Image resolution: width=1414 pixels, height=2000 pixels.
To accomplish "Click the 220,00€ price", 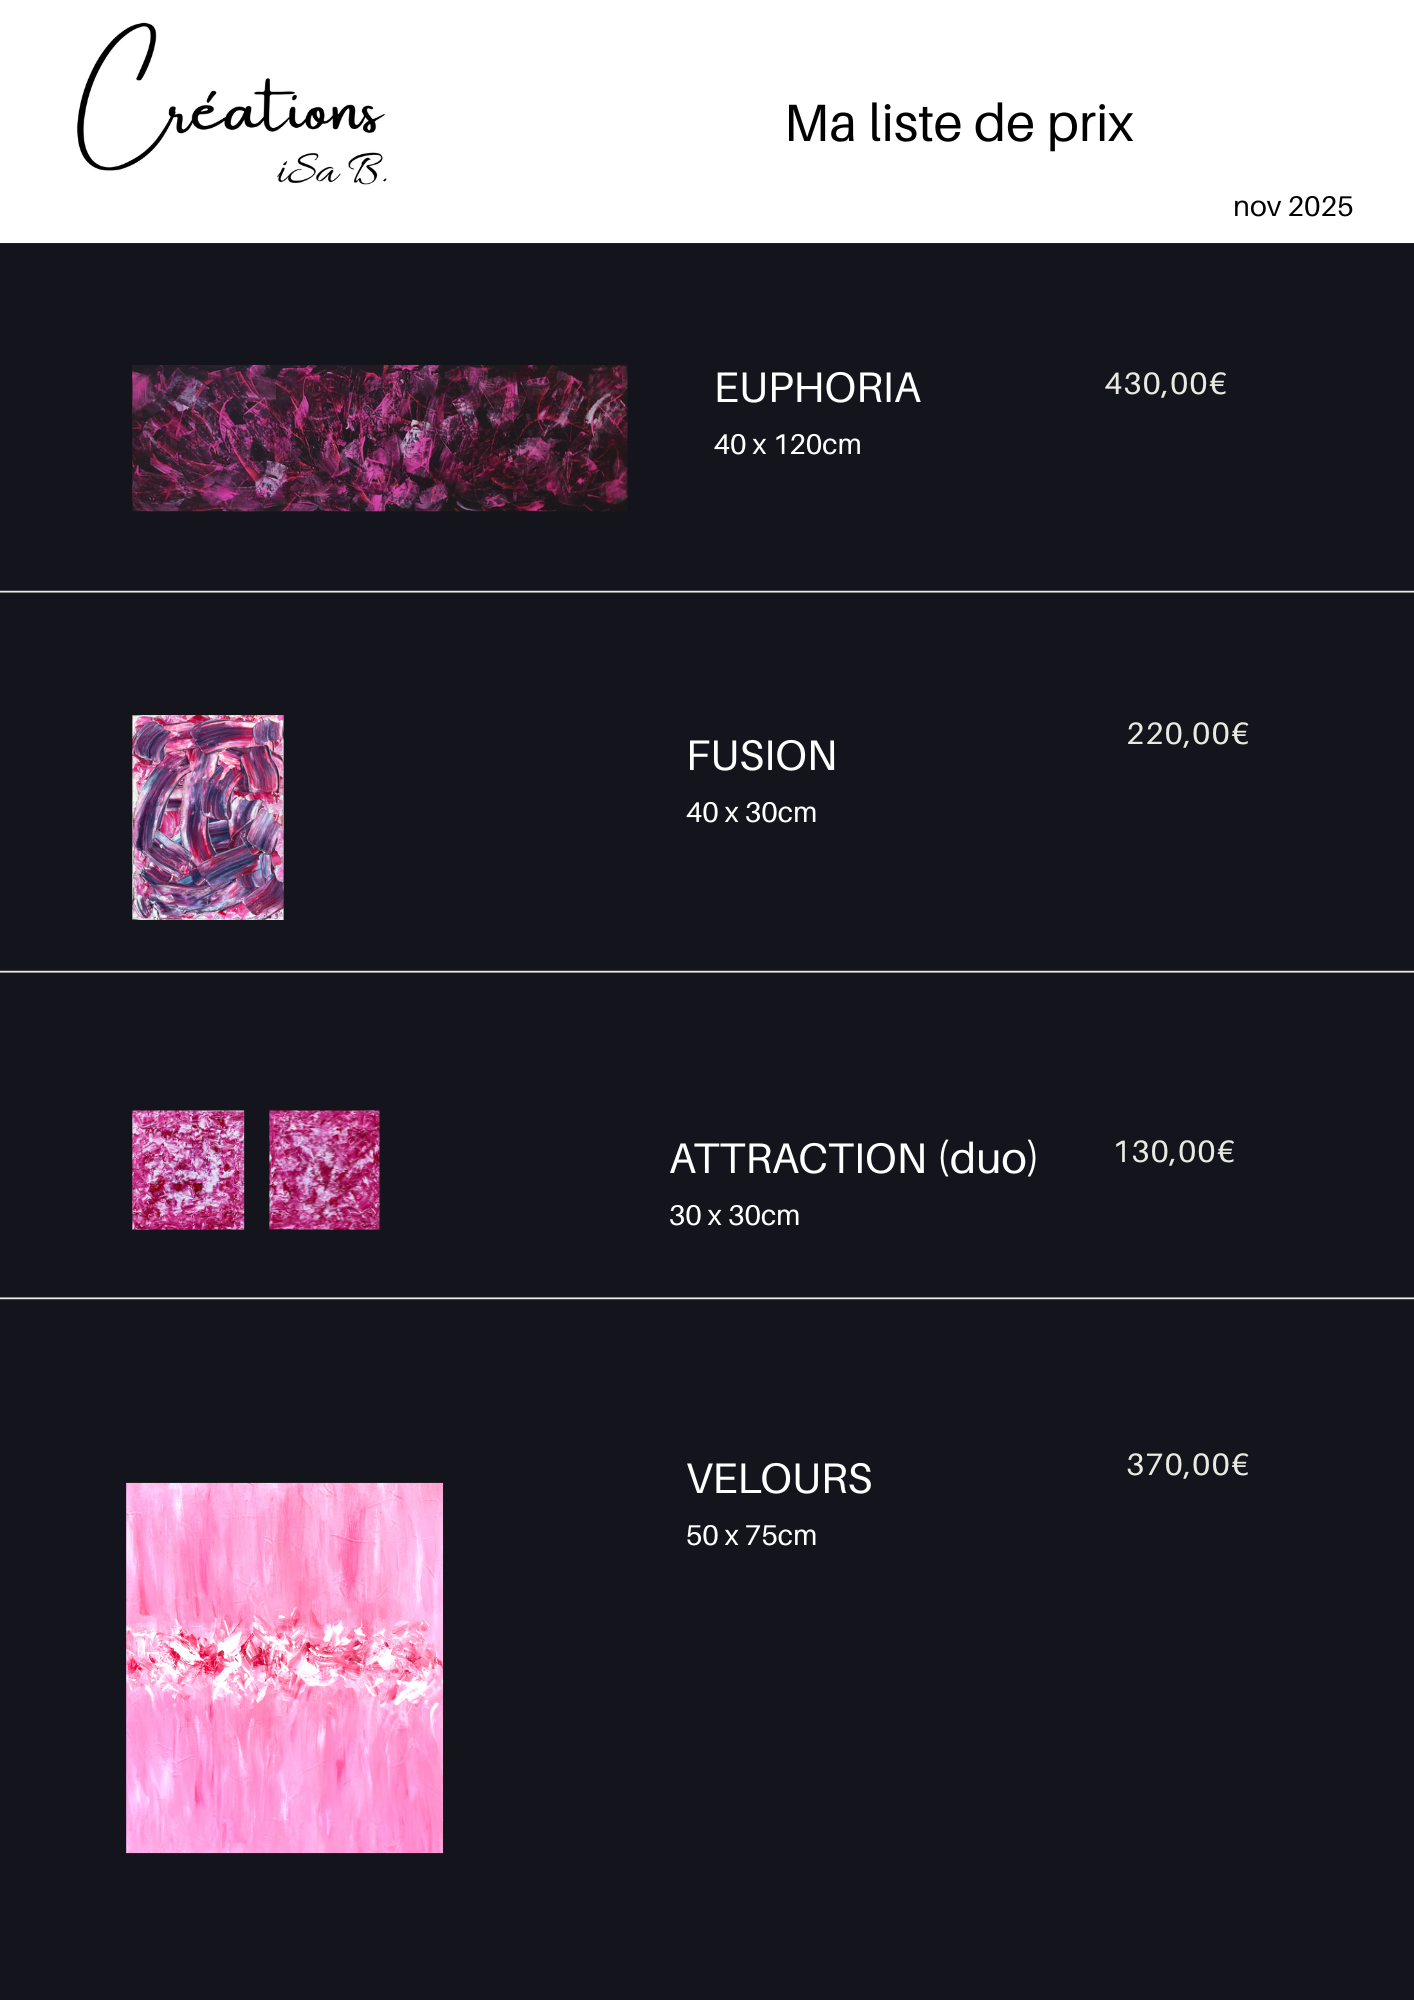I will pos(1187,734).
